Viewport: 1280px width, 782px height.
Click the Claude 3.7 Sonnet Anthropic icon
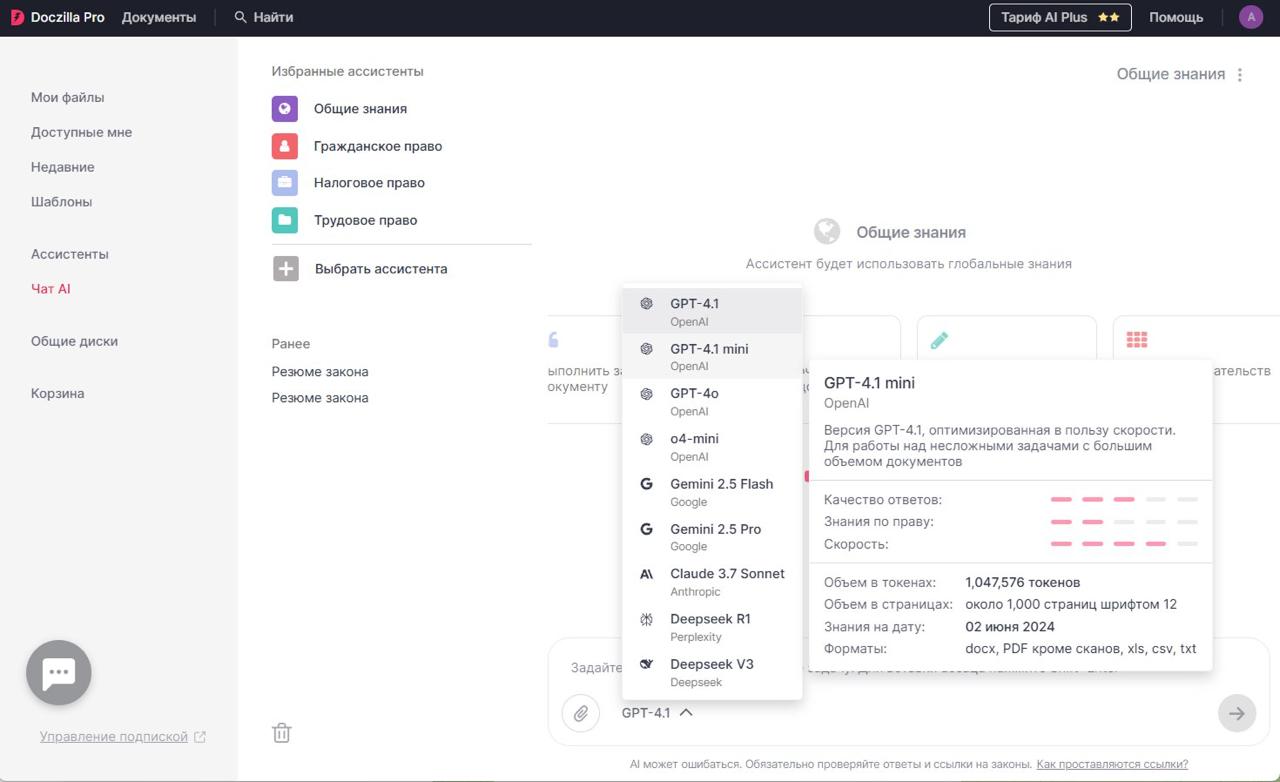(x=647, y=574)
